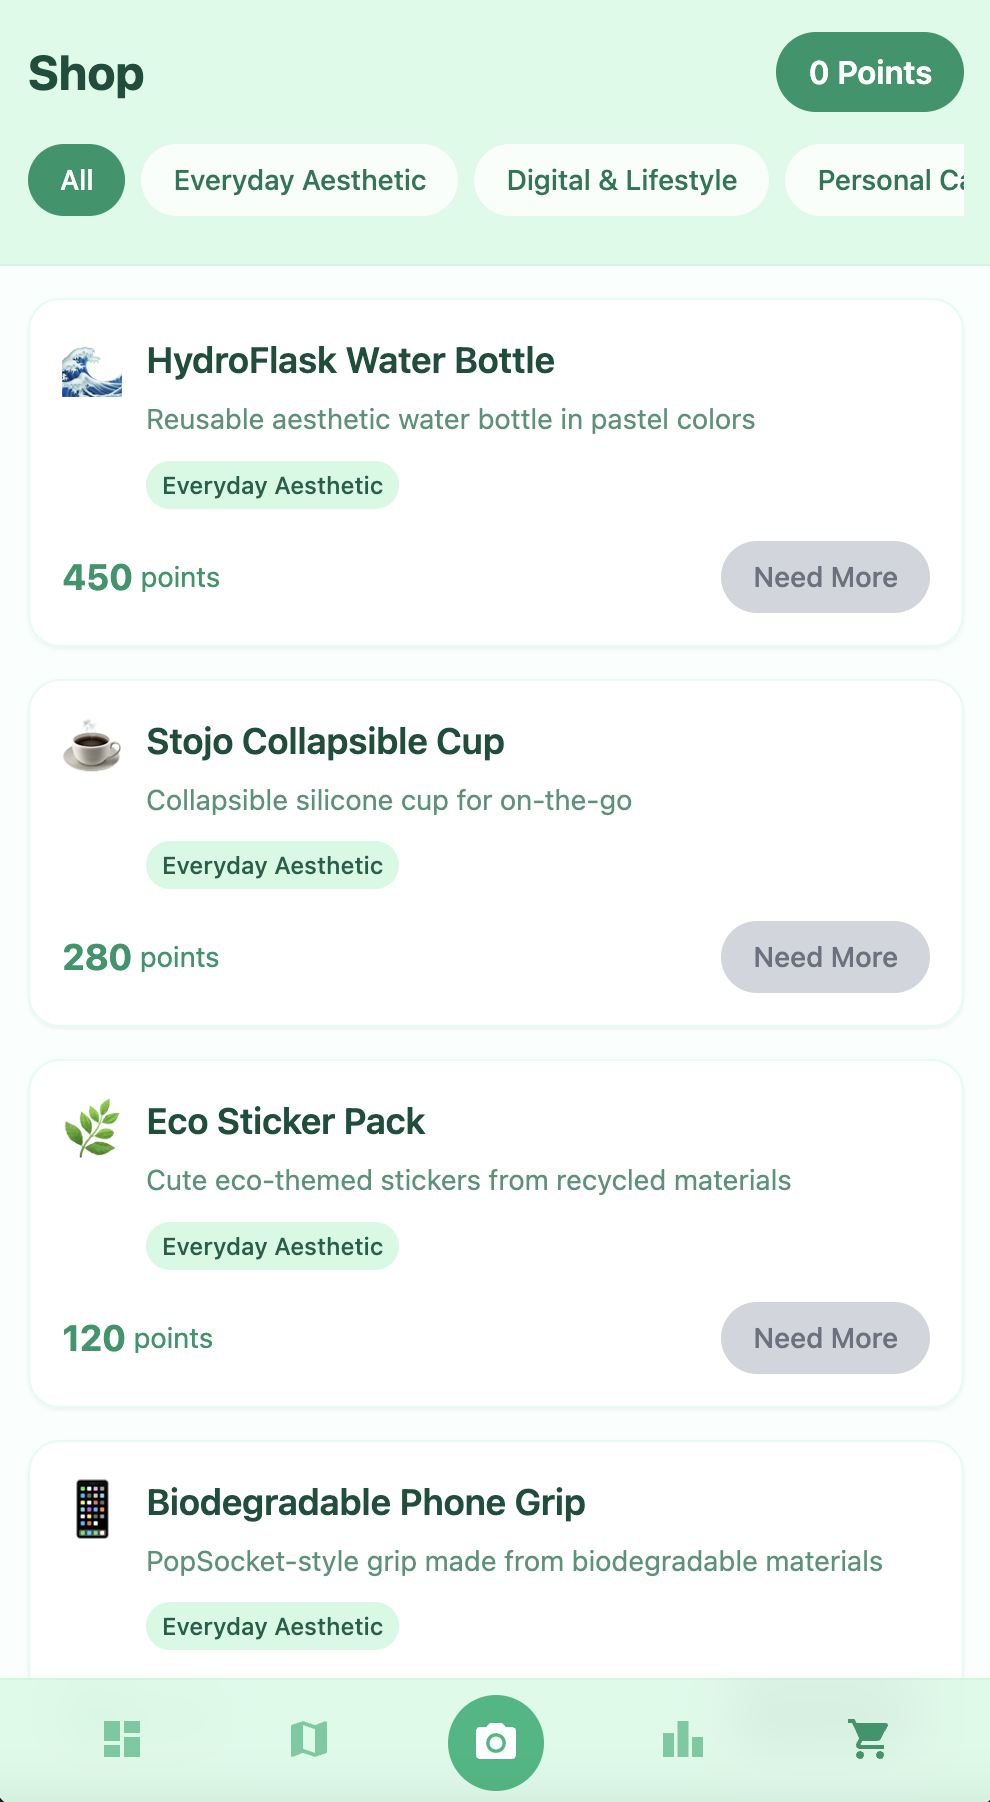Screen dimensions: 990x1802
Task: Click the coffee cup emoji on Stojo card
Action: [92, 745]
